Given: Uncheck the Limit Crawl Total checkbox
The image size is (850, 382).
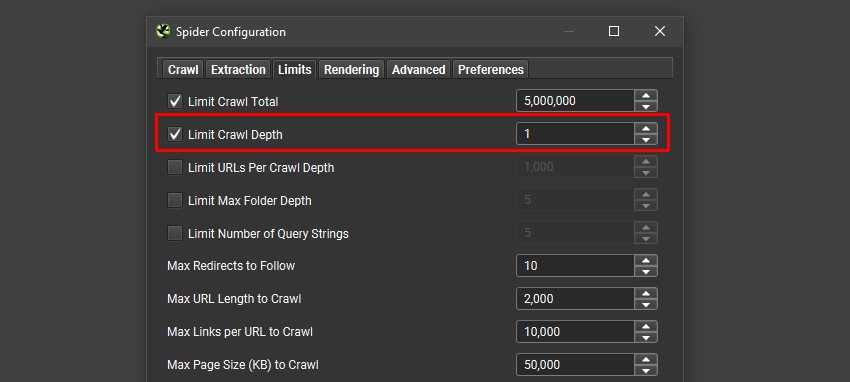Looking at the screenshot, I should tap(175, 101).
